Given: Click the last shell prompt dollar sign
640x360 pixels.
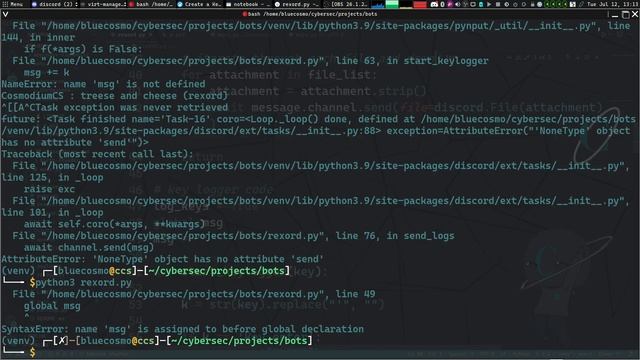Looking at the screenshot, I should [x=33, y=352].
